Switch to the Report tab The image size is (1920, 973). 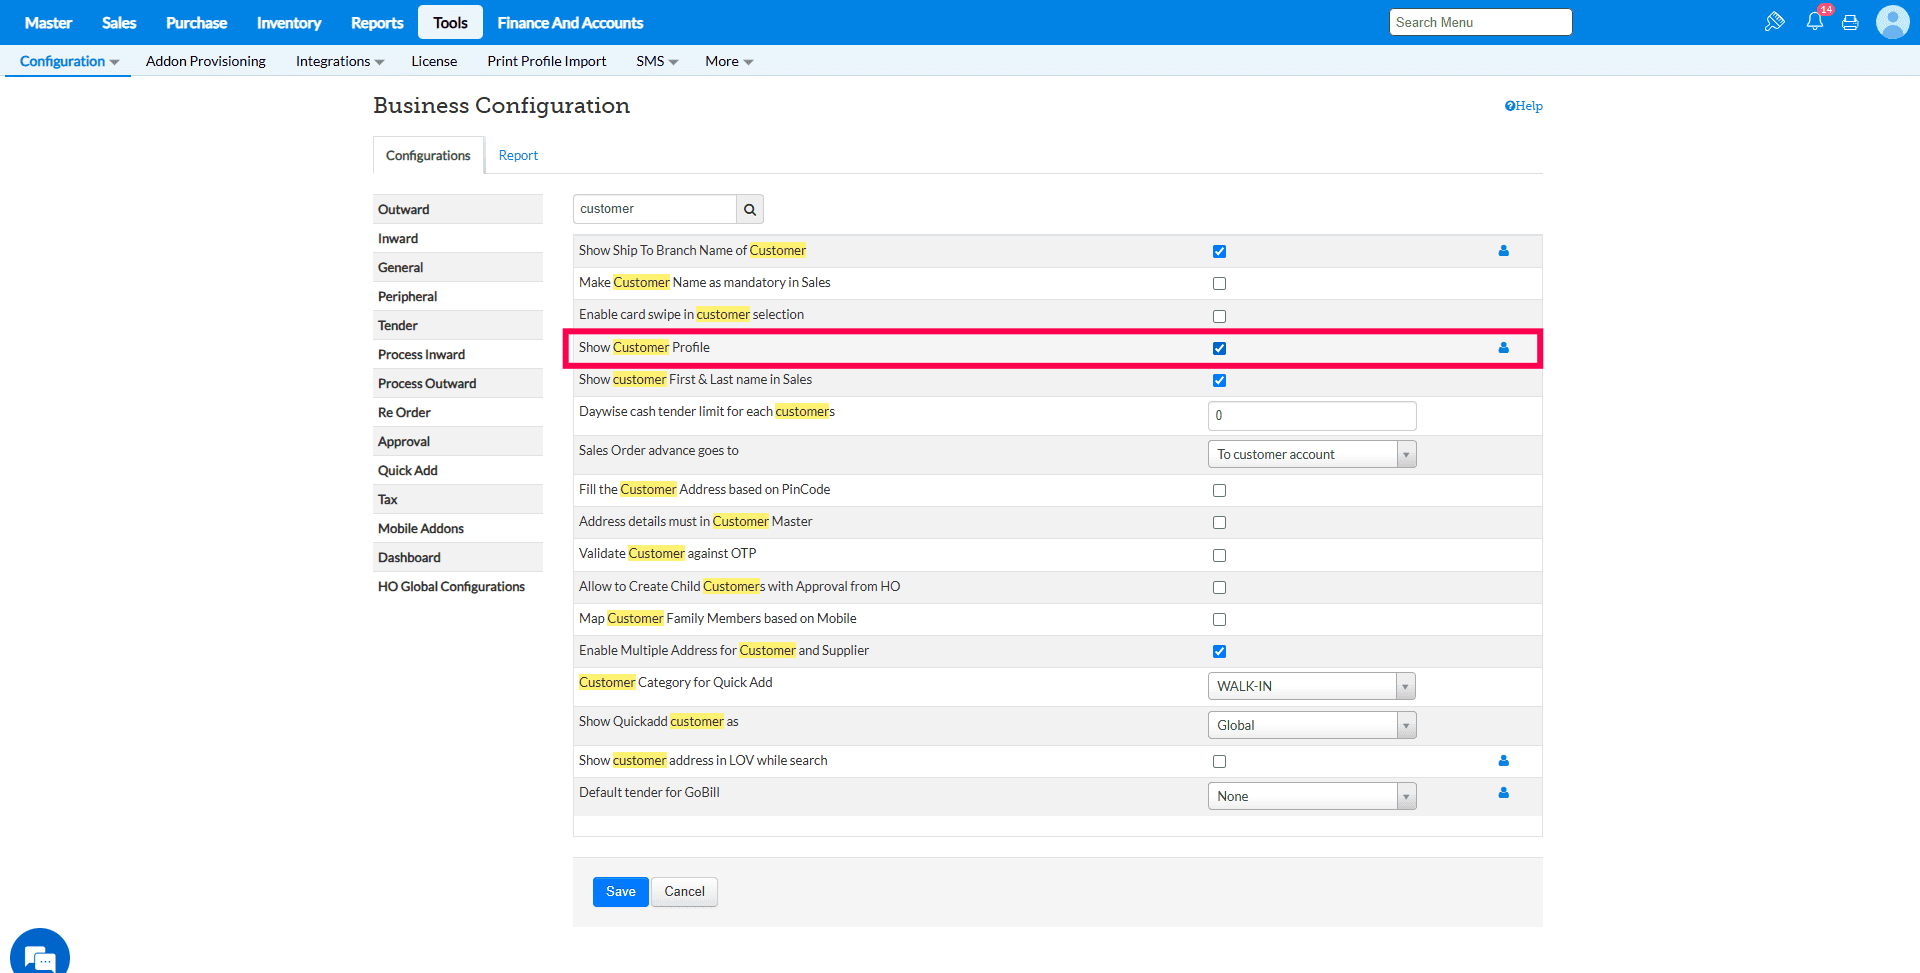(518, 156)
